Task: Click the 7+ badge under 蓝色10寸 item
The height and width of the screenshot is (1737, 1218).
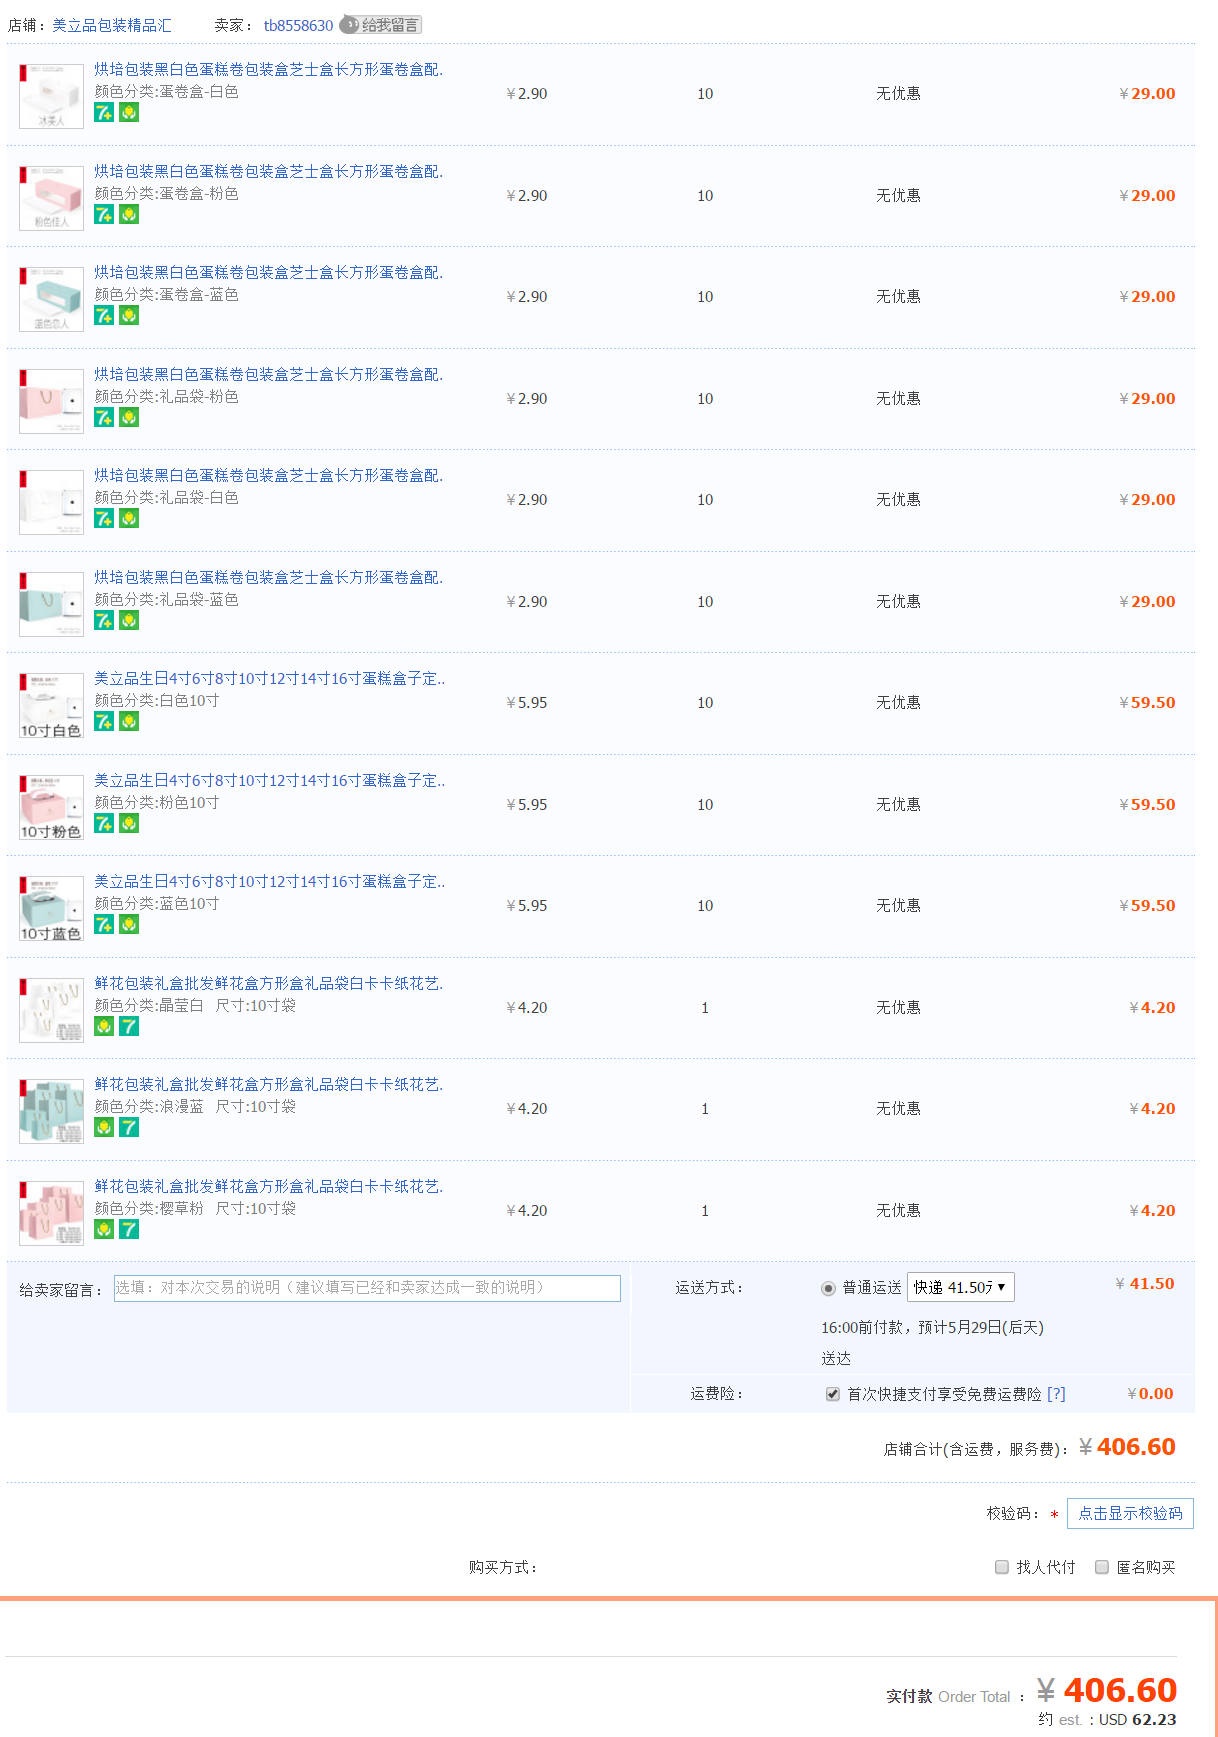Action: [x=104, y=924]
